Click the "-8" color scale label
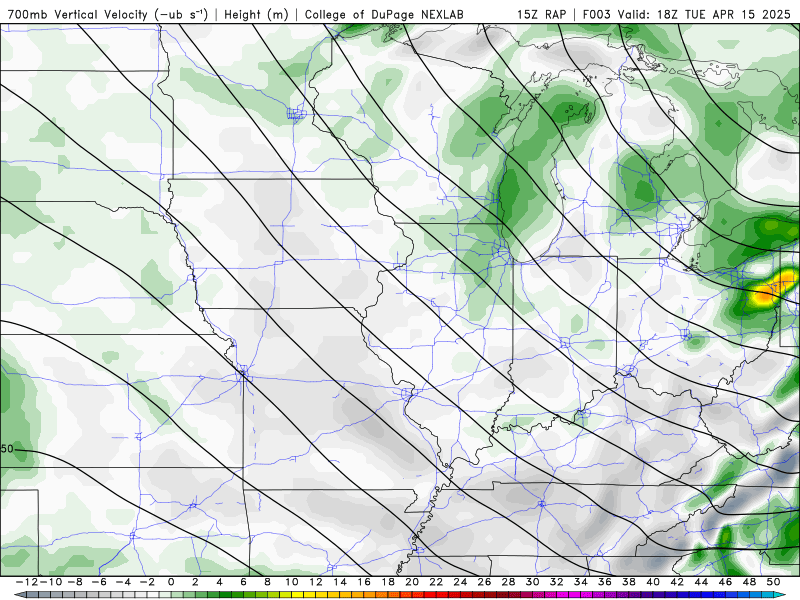 [74, 582]
